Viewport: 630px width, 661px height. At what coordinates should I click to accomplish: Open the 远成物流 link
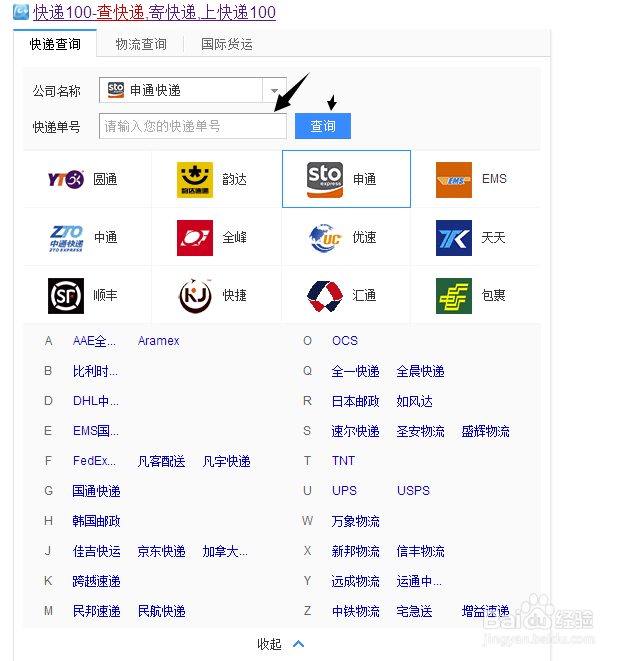click(x=355, y=581)
